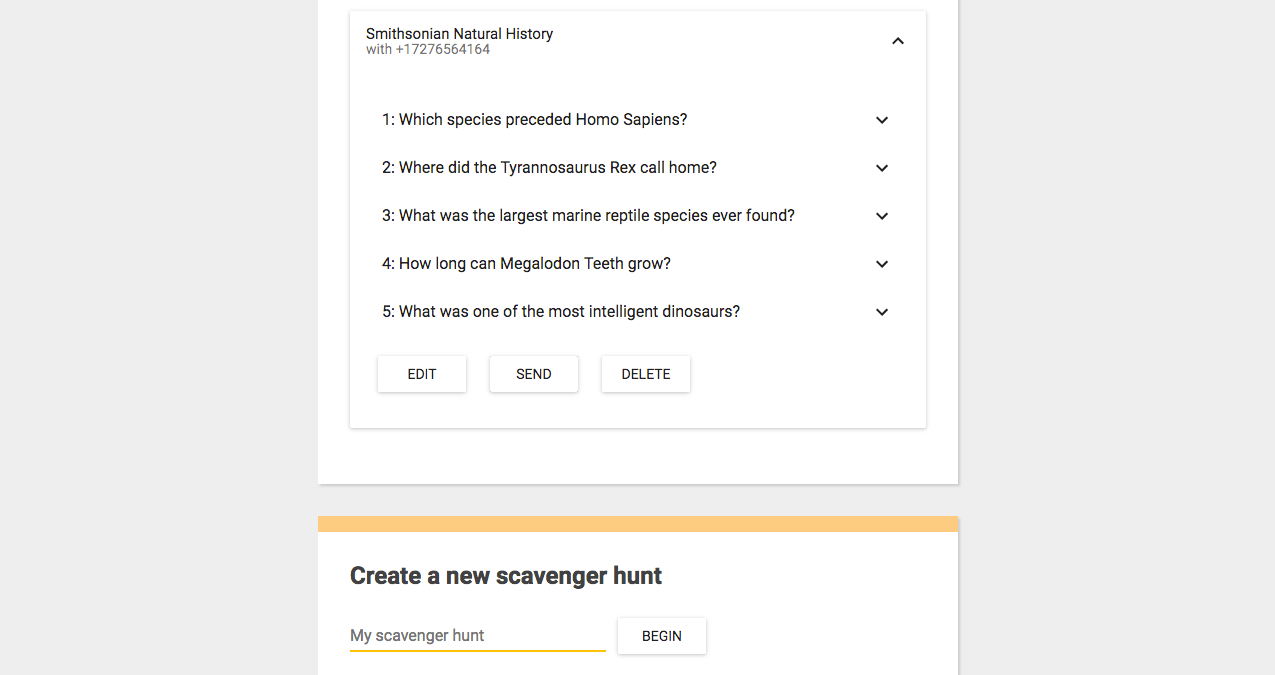
Task: Delete the Smithsonian Natural History hunt
Action: [x=646, y=374]
